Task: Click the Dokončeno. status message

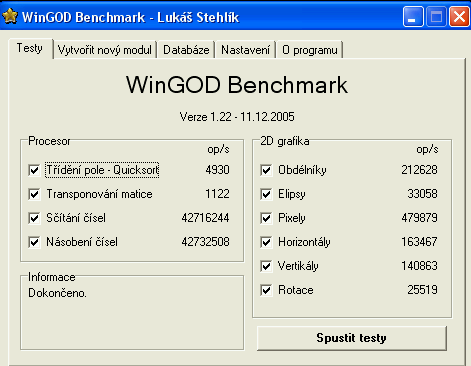Action: tap(57, 293)
